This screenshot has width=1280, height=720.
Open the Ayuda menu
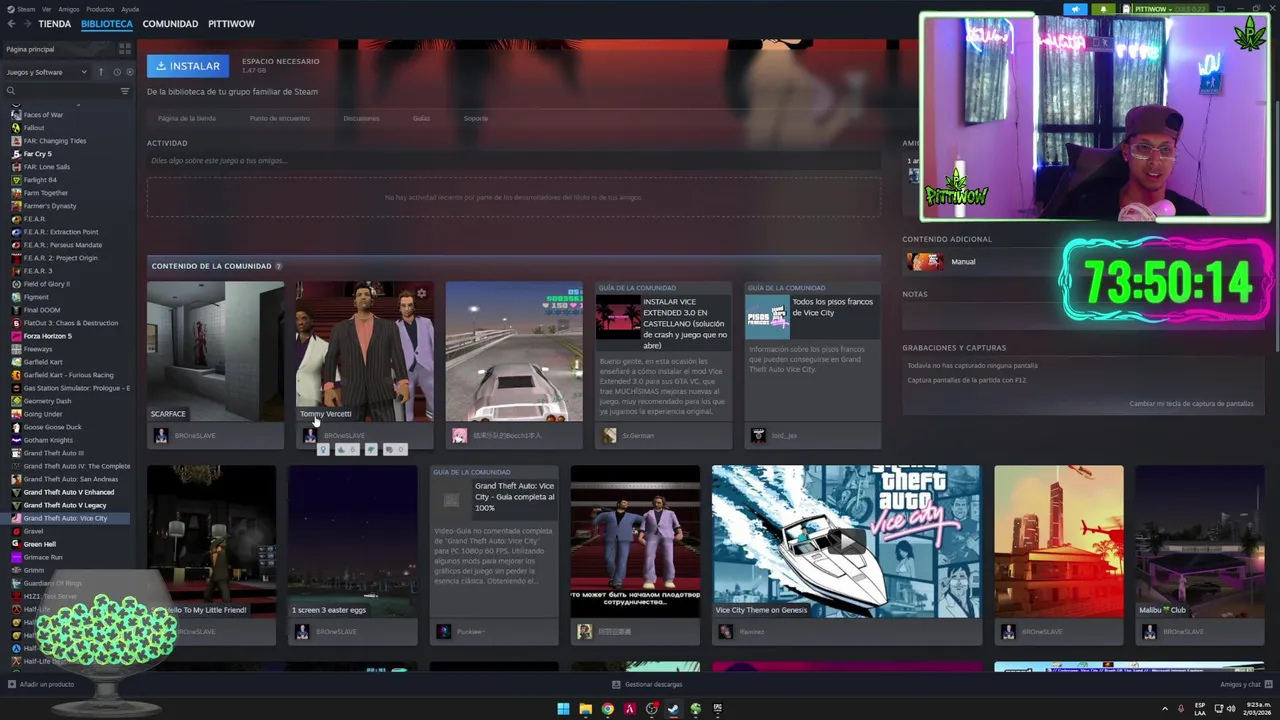pos(130,9)
